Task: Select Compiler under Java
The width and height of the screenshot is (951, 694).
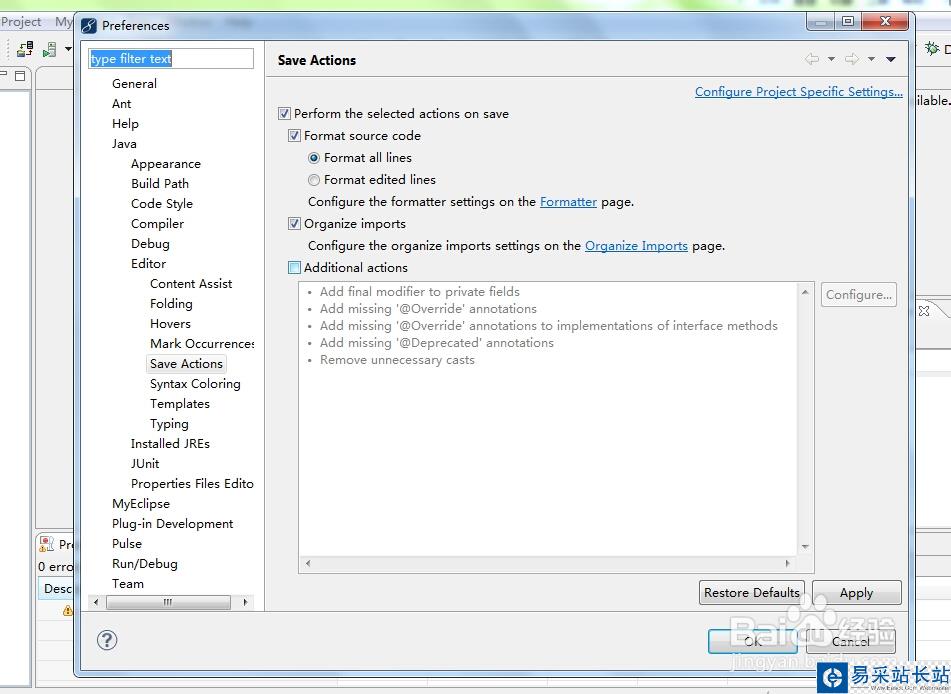Action: coord(157,224)
